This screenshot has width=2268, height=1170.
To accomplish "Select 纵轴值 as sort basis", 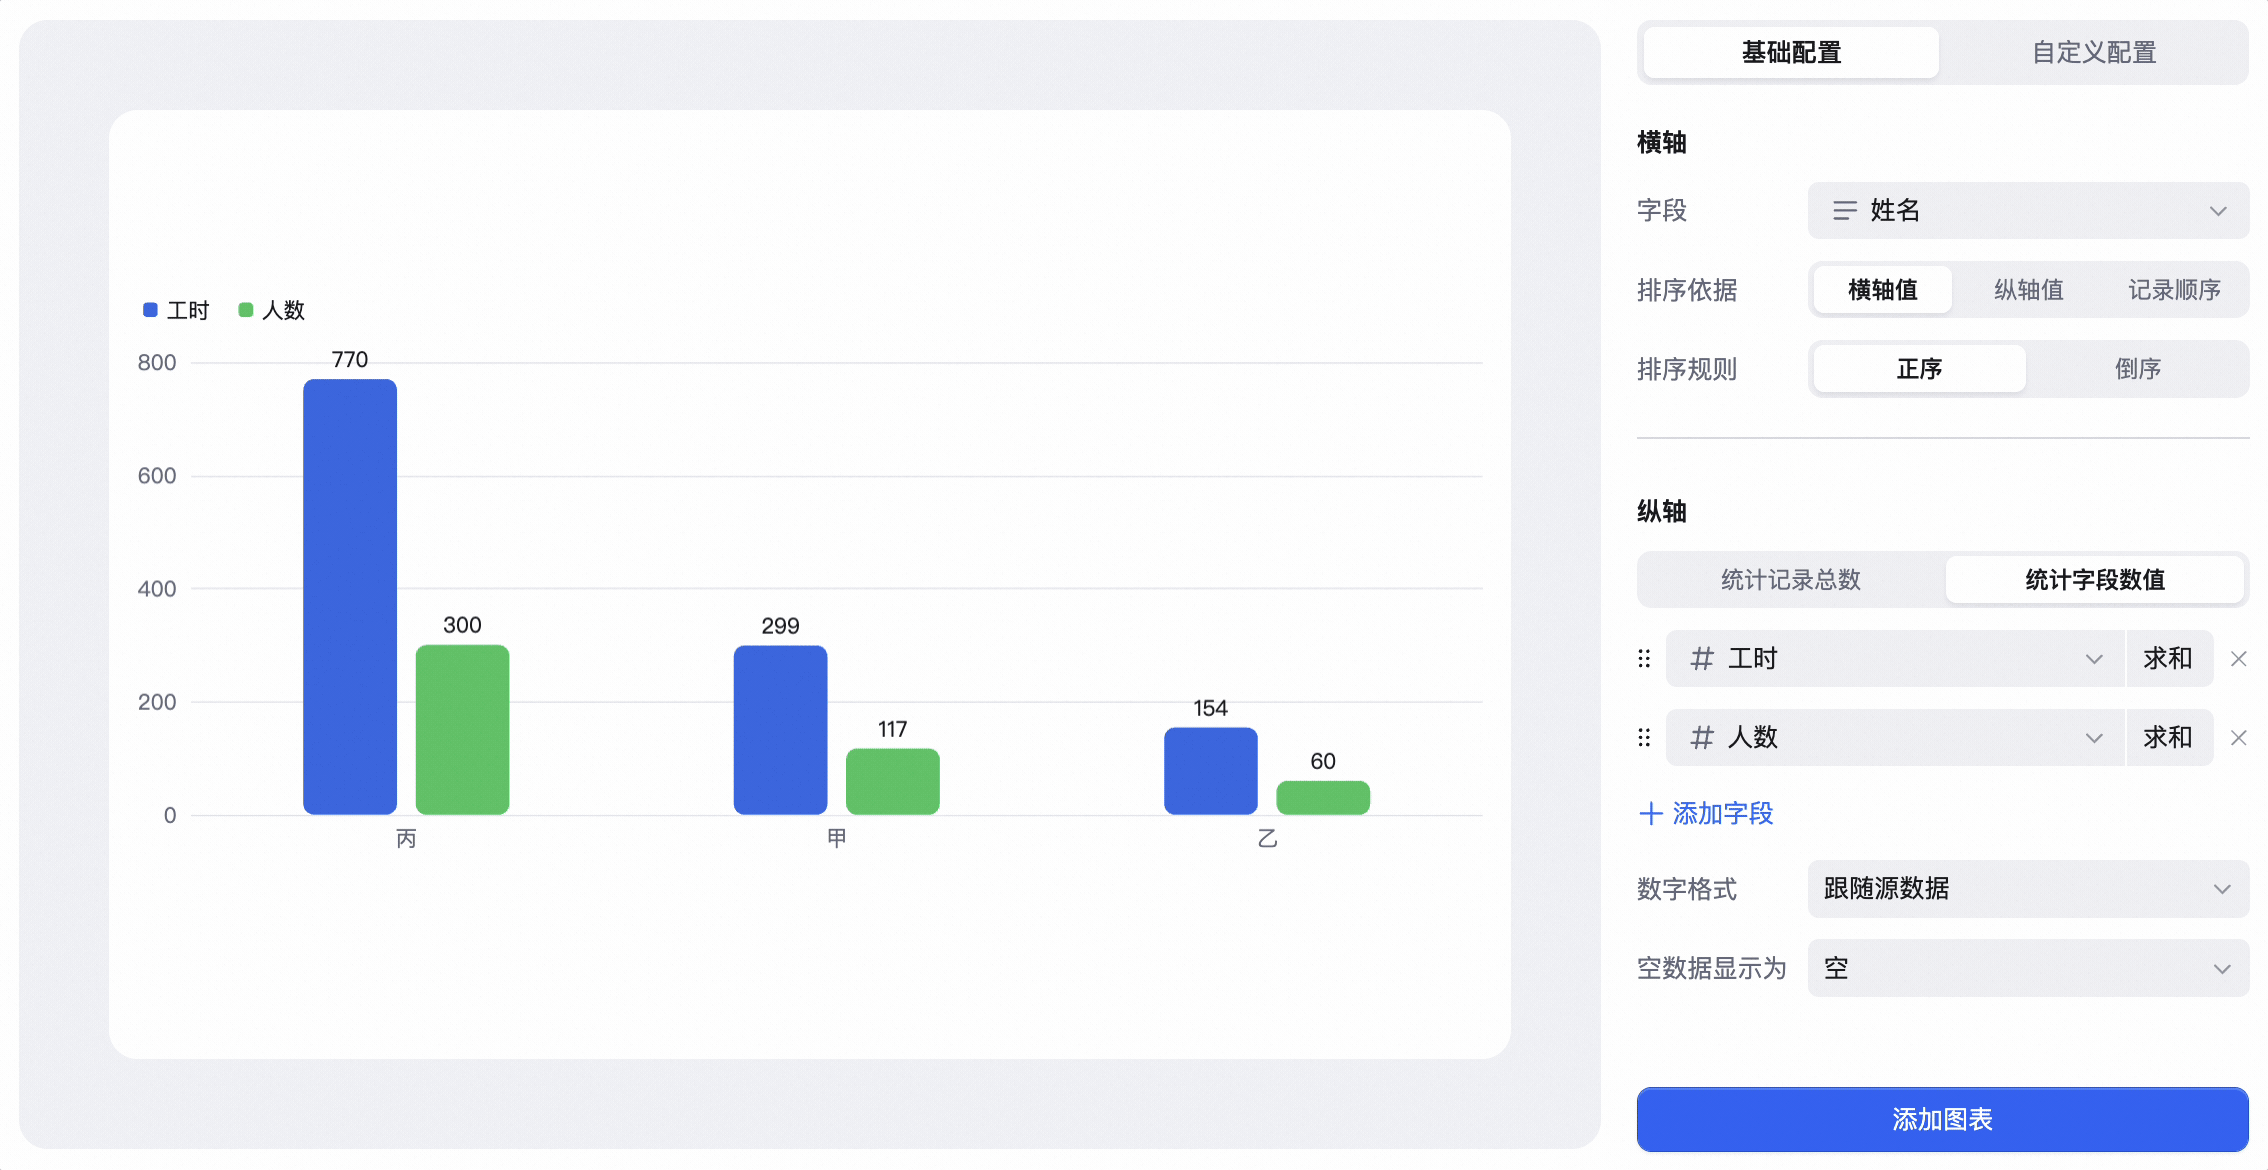I will coord(2029,290).
